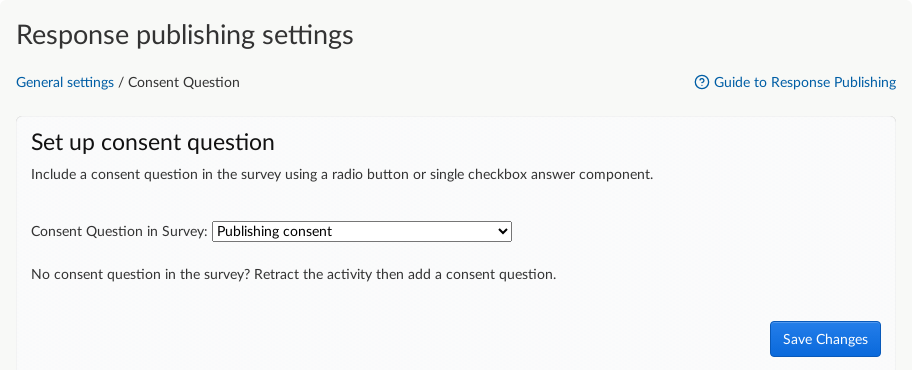Click the question-mark help circle icon
Screen dimensions: 912x370
tap(702, 83)
